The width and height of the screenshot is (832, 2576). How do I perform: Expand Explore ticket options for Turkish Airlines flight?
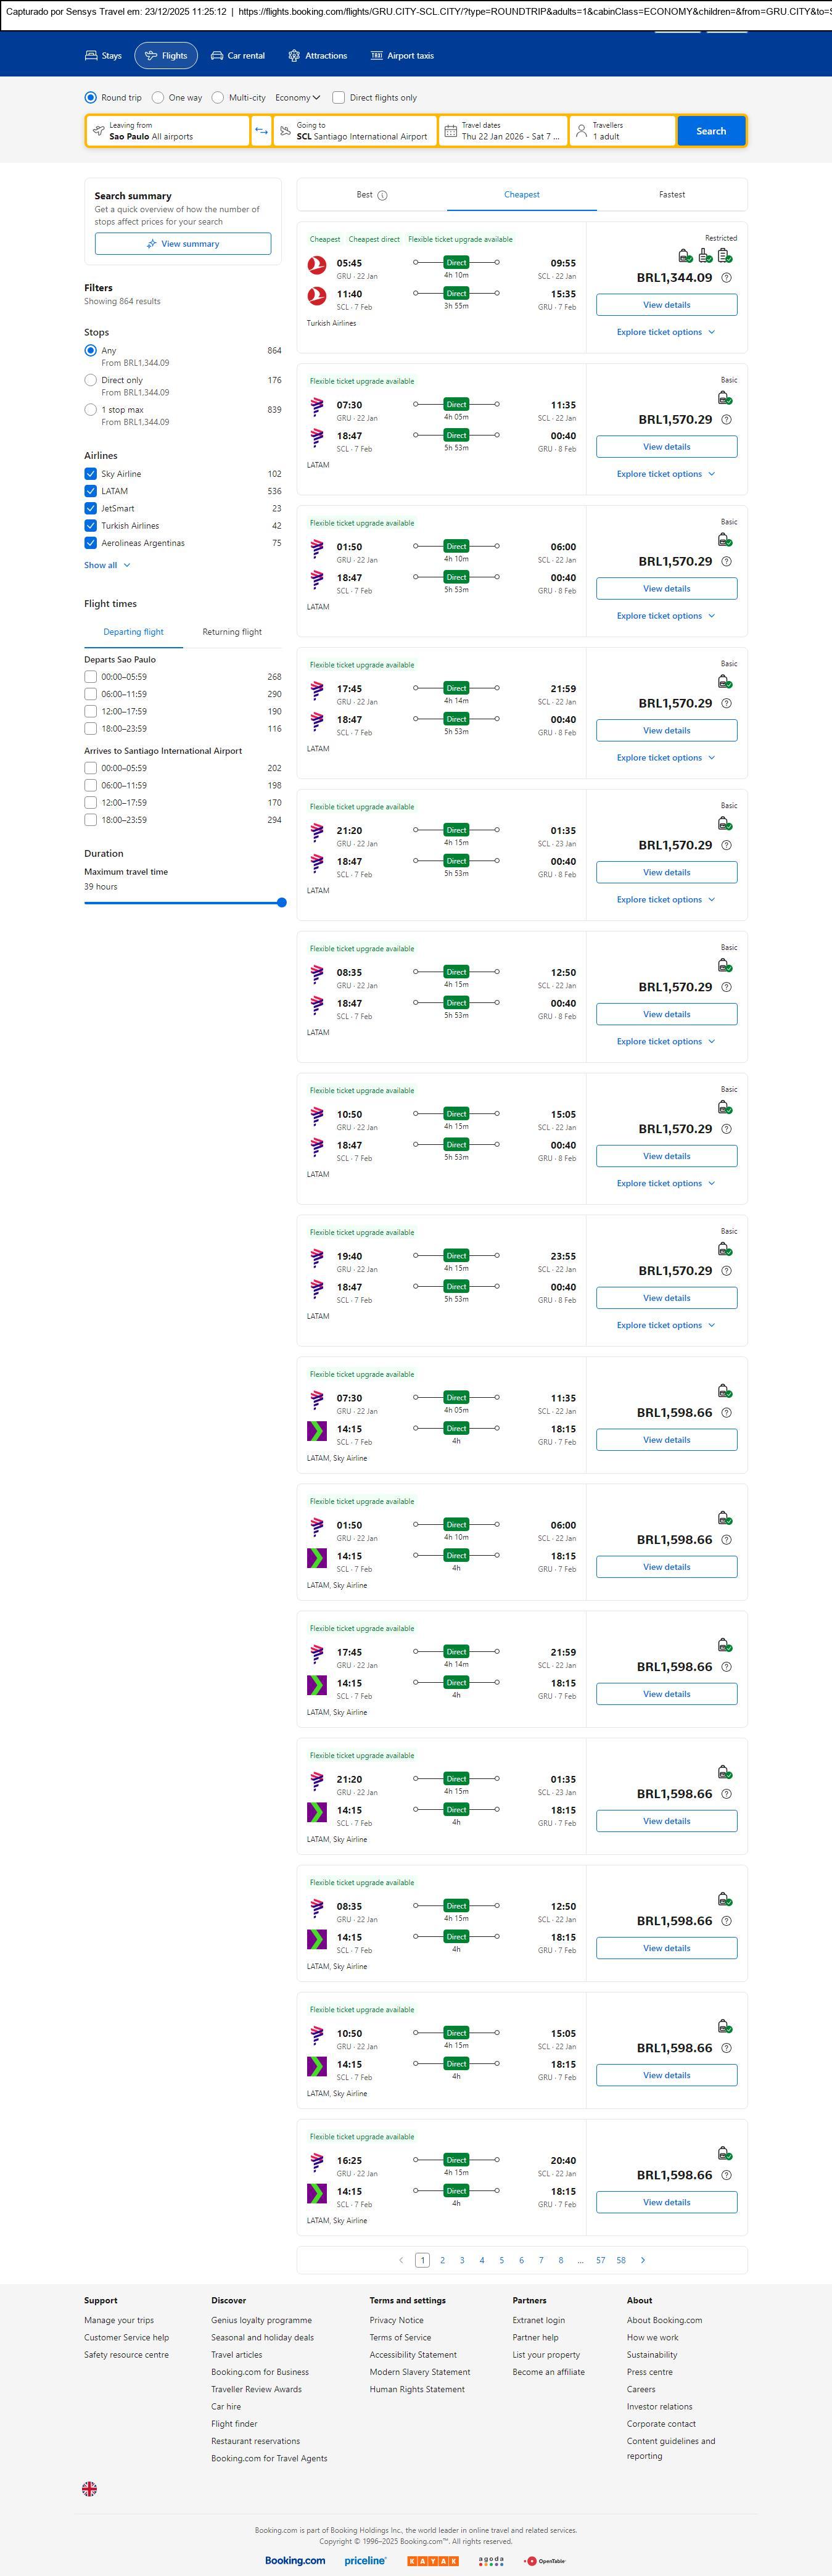pos(666,332)
